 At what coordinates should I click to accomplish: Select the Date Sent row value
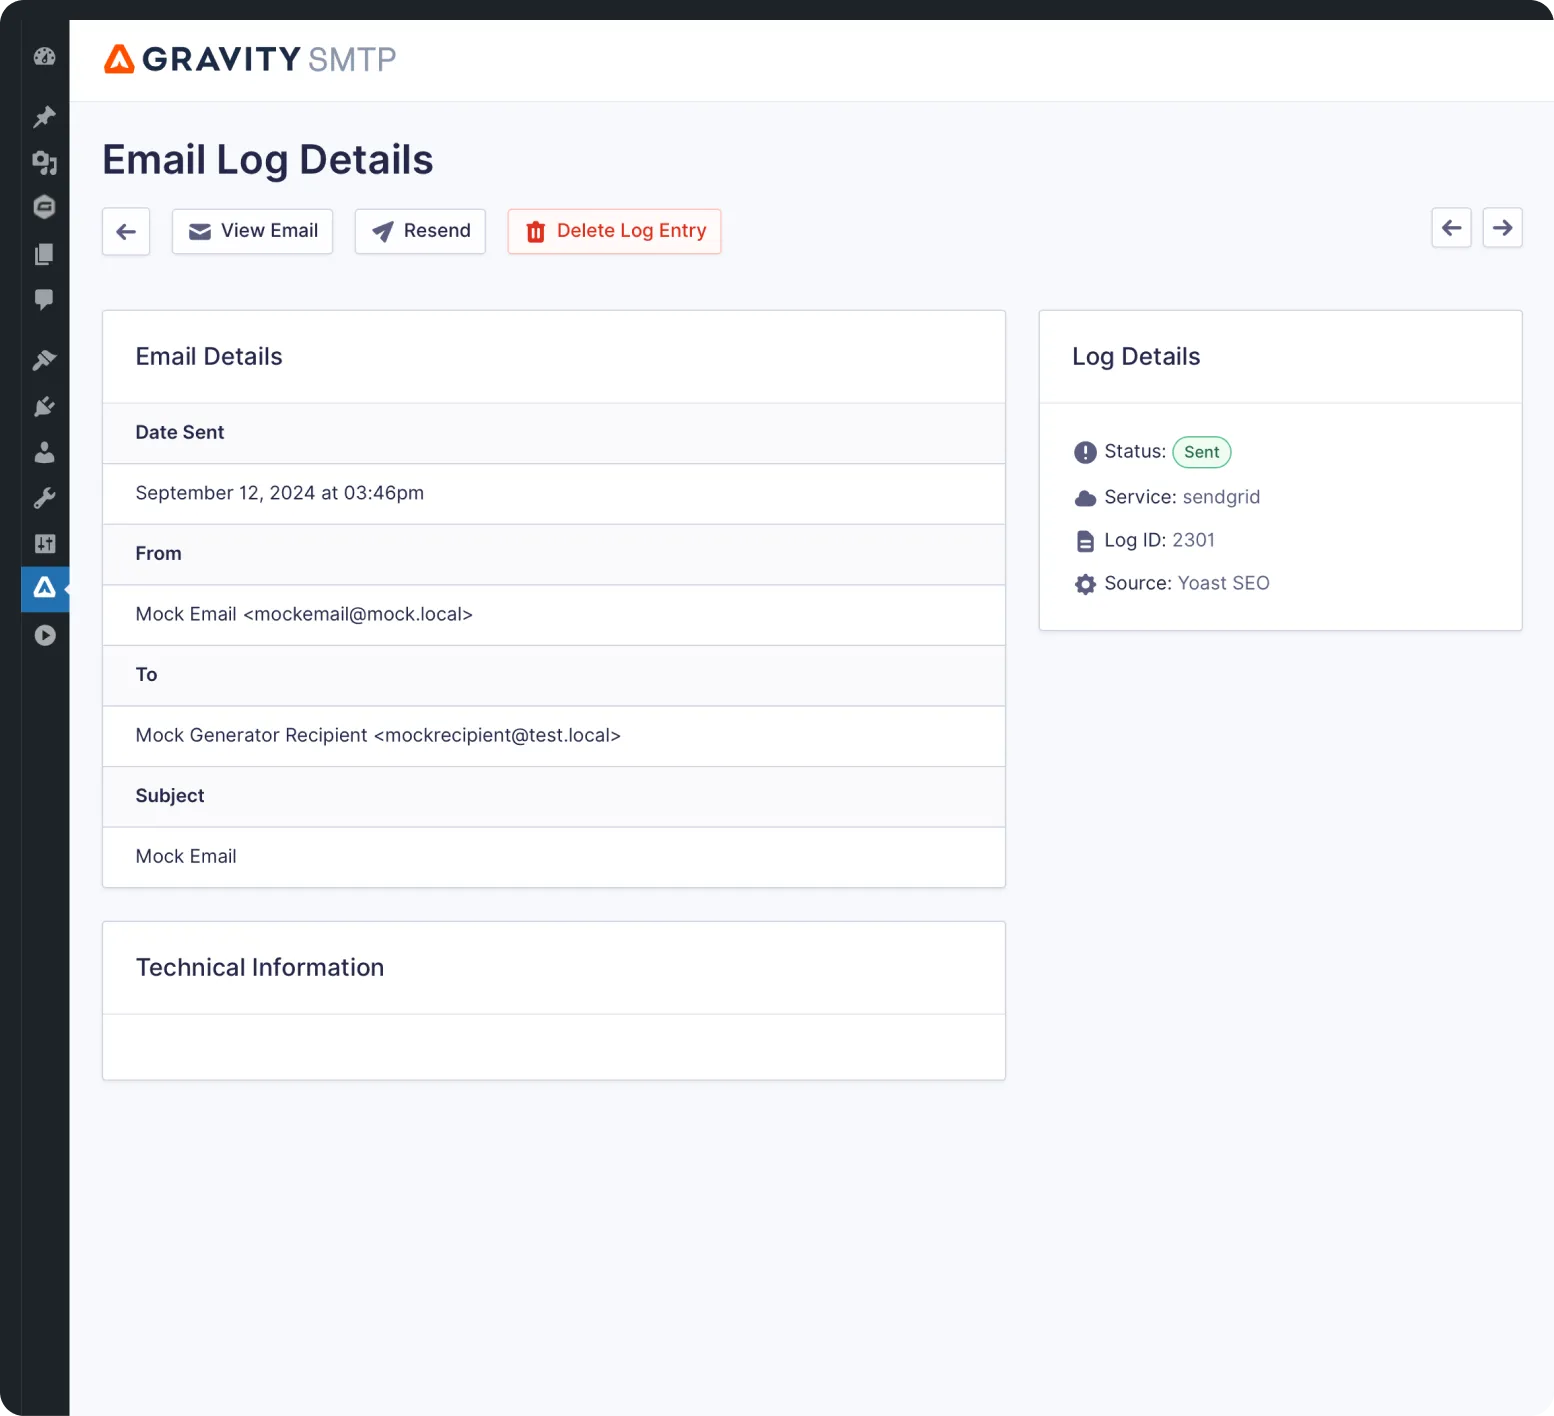click(280, 493)
